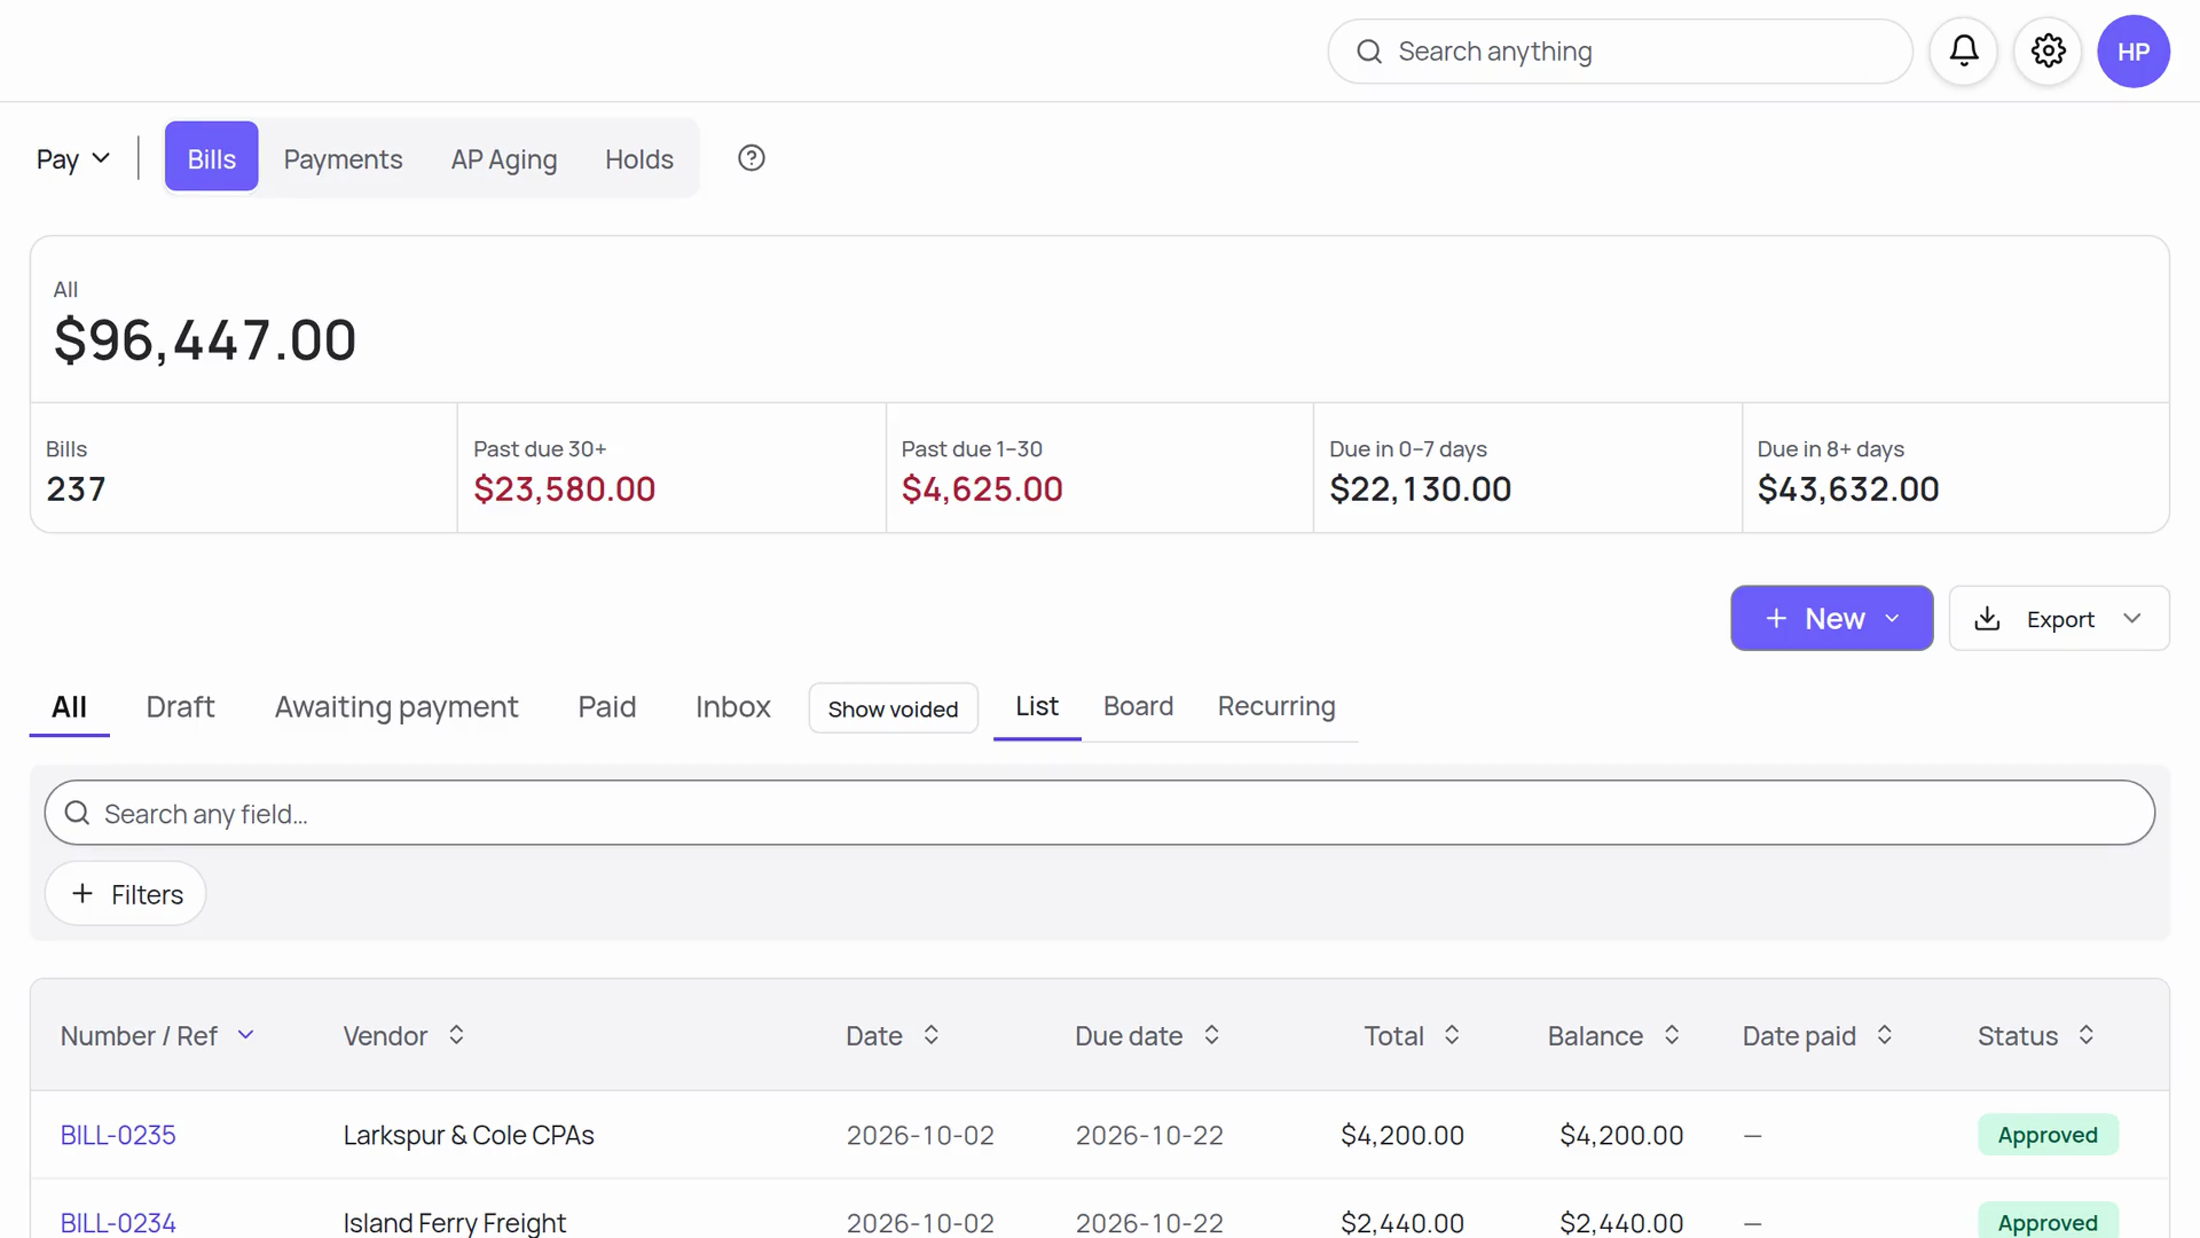Sort by Vendor column arrows

click(x=456, y=1035)
